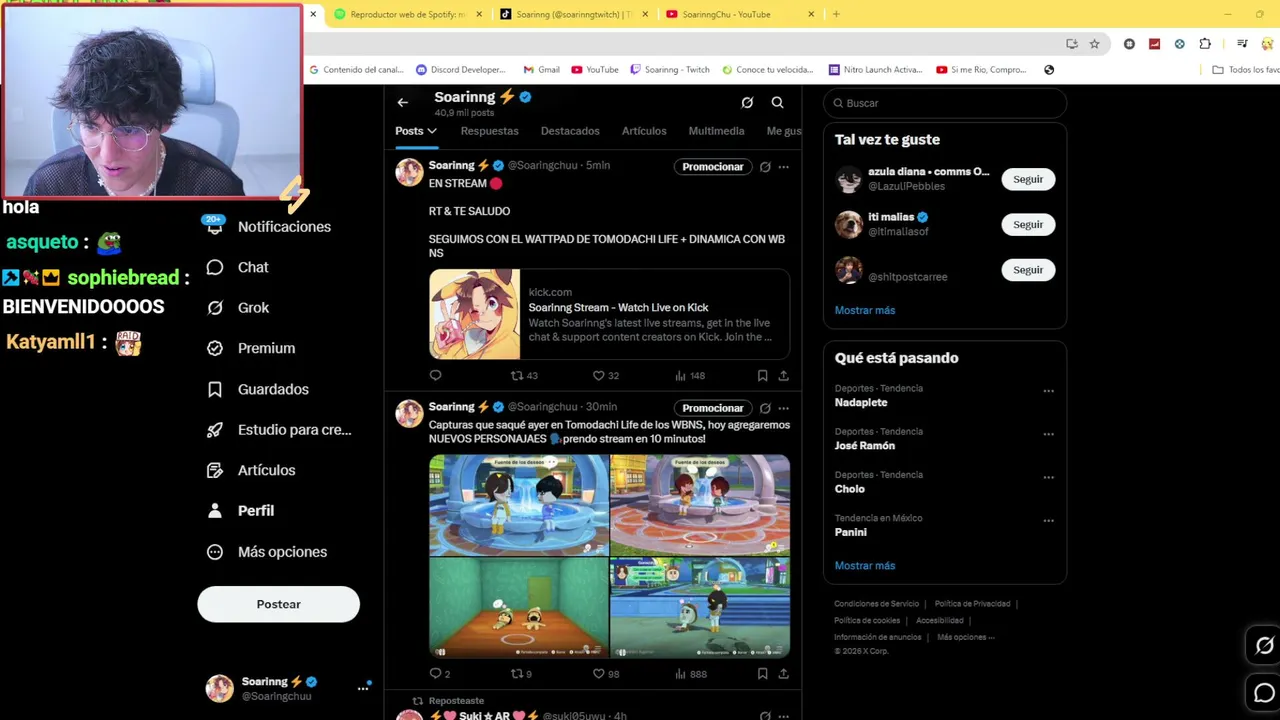View analytics showing 148 views
The height and width of the screenshot is (720, 1280).
click(690, 376)
